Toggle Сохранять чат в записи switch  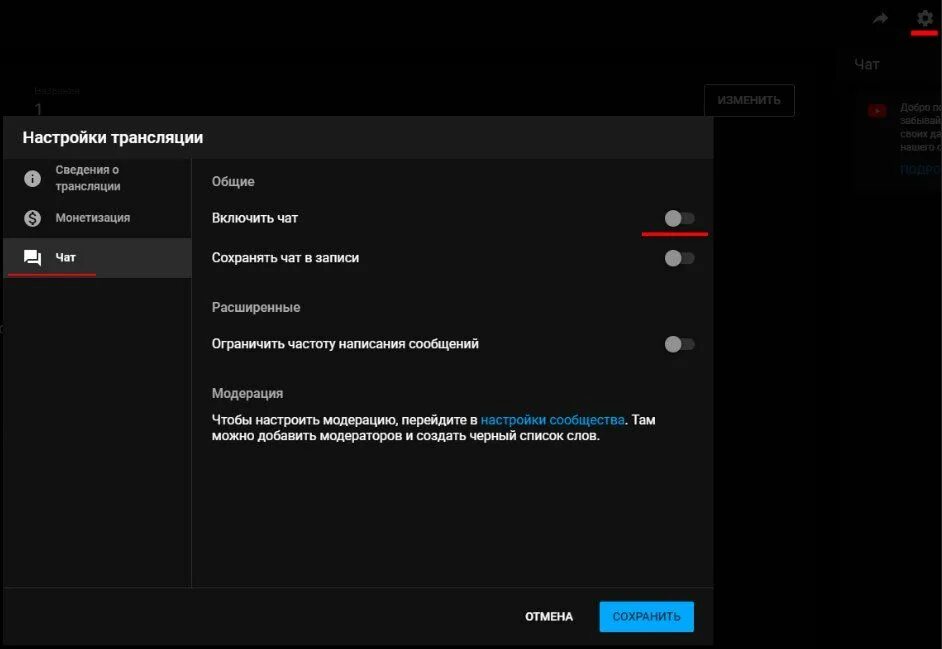[x=679, y=258]
